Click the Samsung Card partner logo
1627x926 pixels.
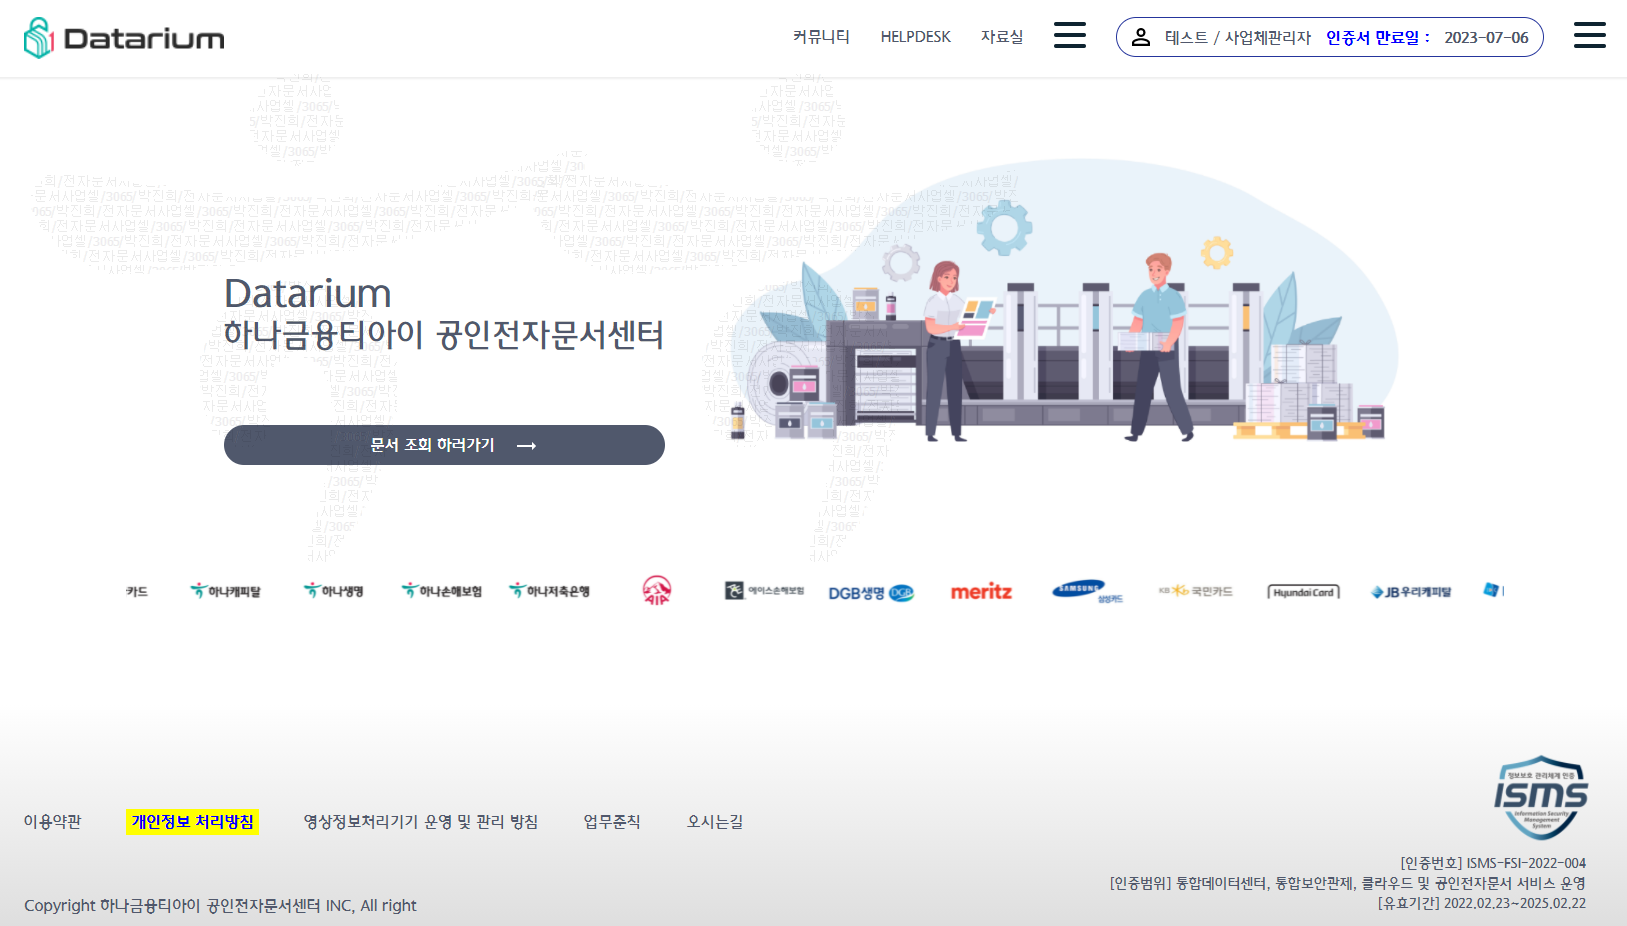tap(1087, 592)
